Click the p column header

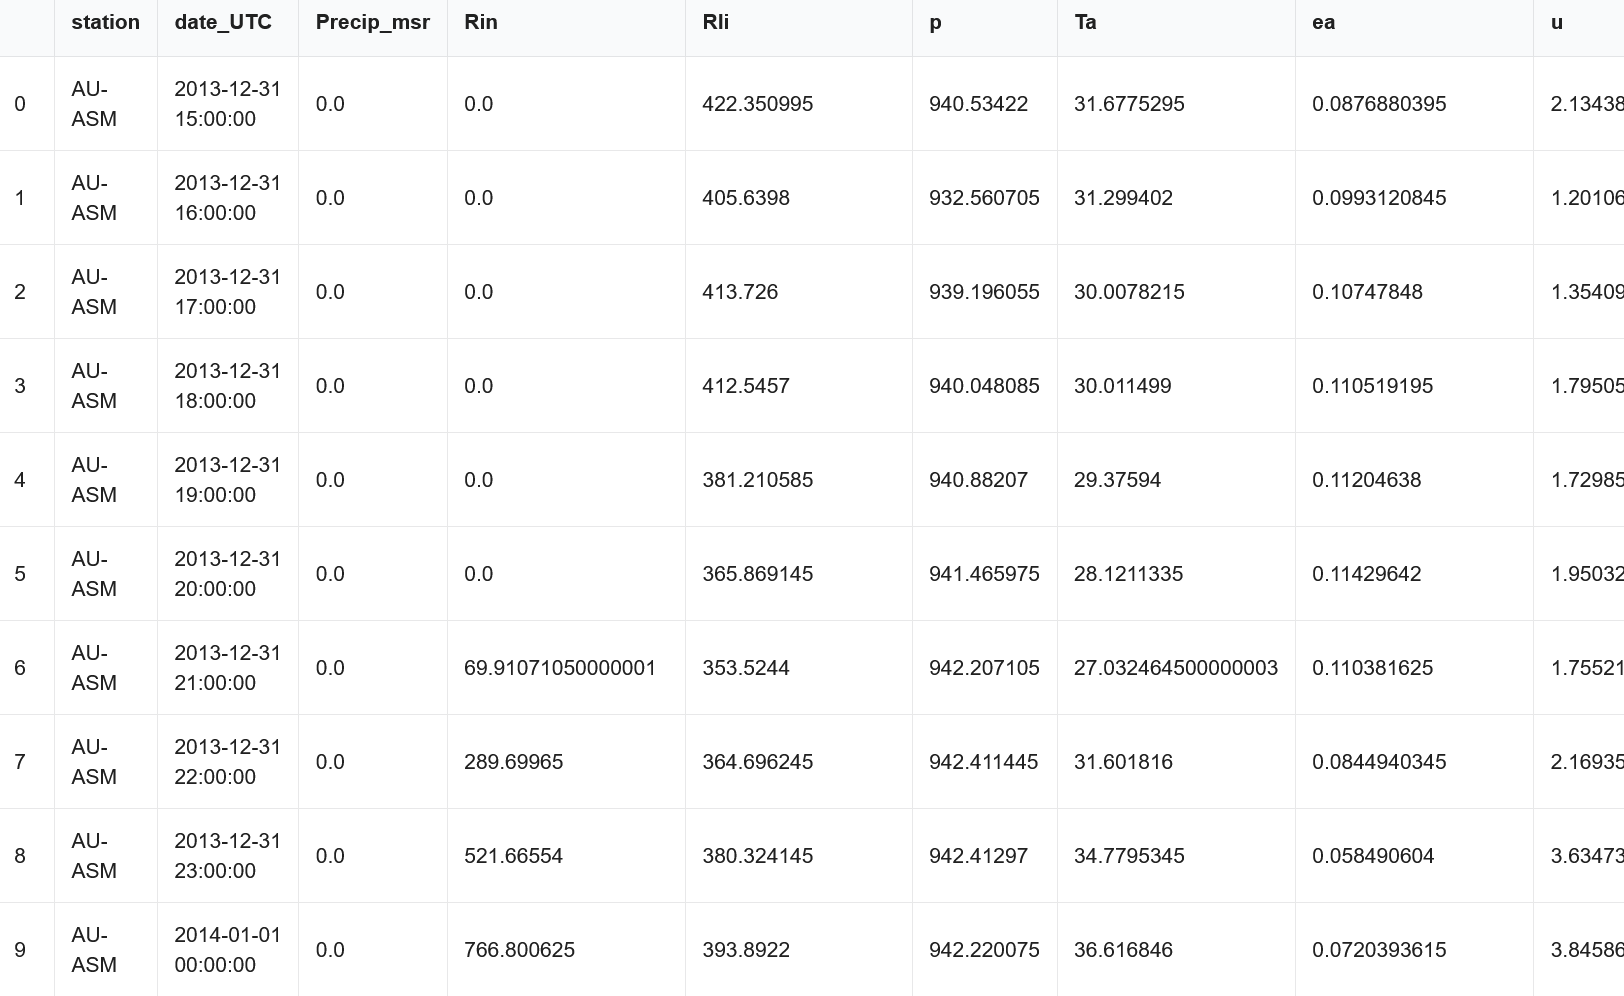point(935,22)
